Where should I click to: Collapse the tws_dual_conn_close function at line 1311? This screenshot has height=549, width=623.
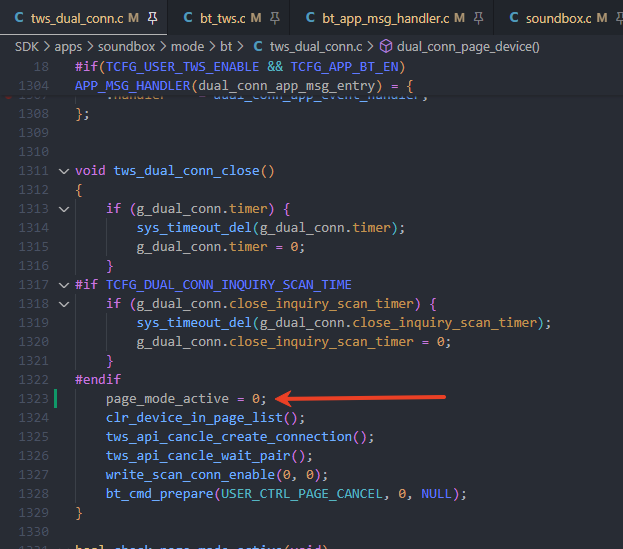pos(64,171)
